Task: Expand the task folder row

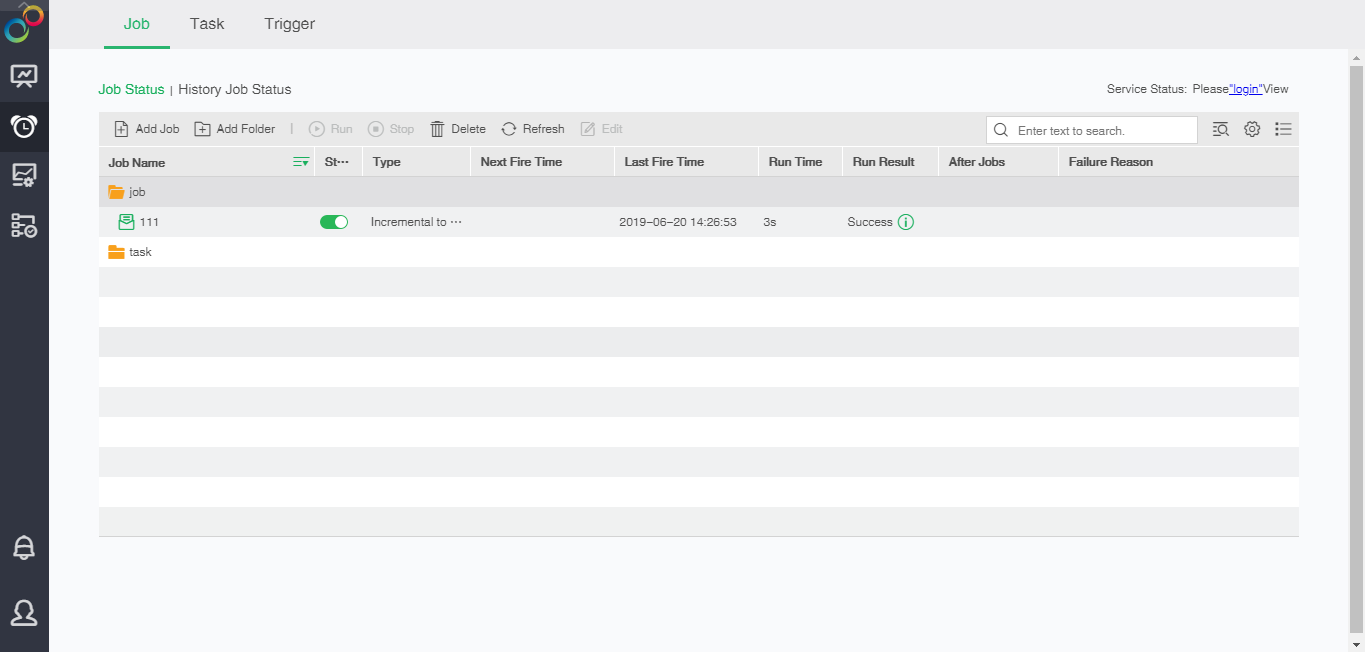Action: click(699, 252)
